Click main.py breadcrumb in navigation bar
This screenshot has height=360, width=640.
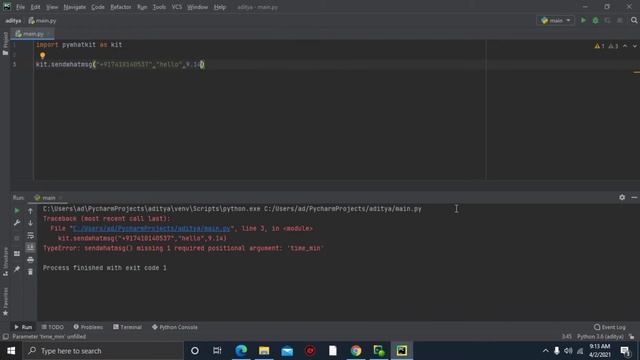(x=42, y=20)
